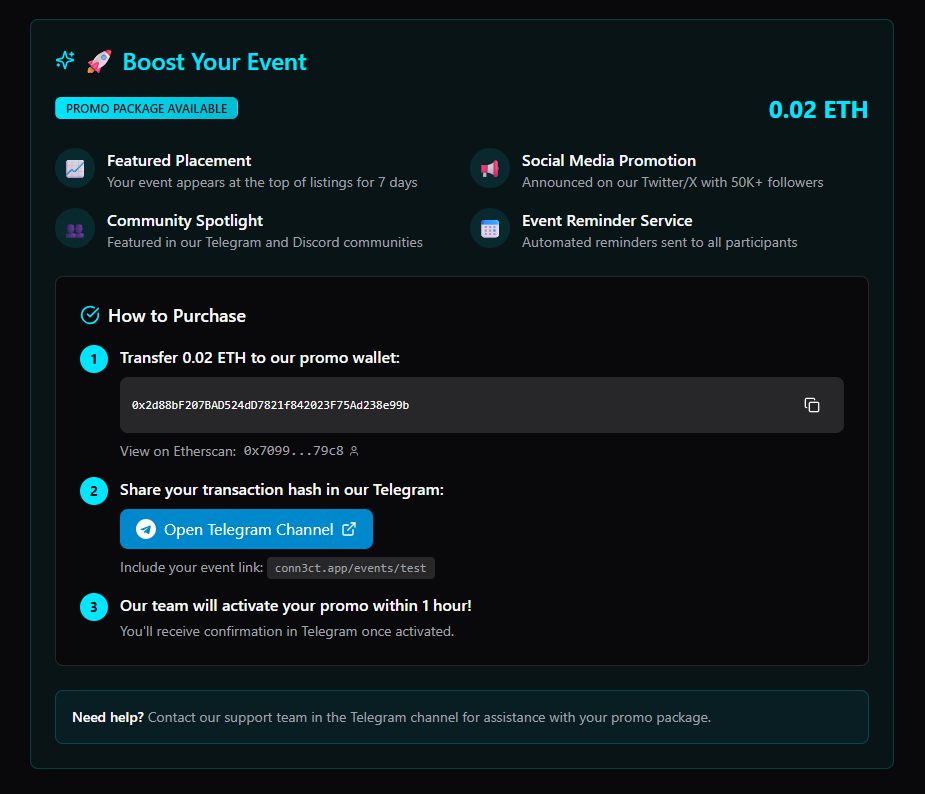Click the 0.02 ETH price label
The image size is (925, 794).
[x=818, y=110]
